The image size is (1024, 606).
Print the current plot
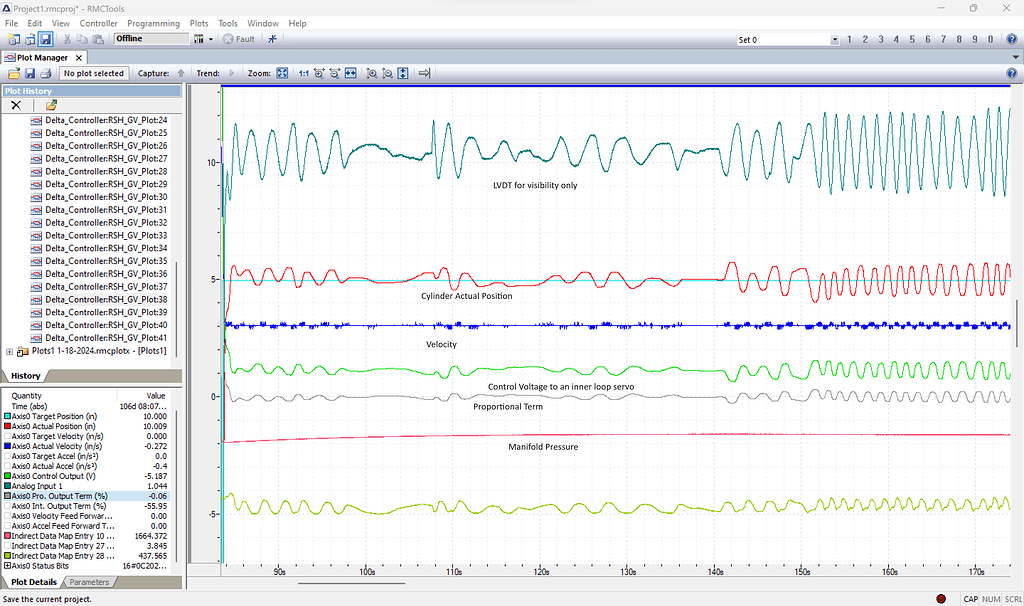pos(47,73)
